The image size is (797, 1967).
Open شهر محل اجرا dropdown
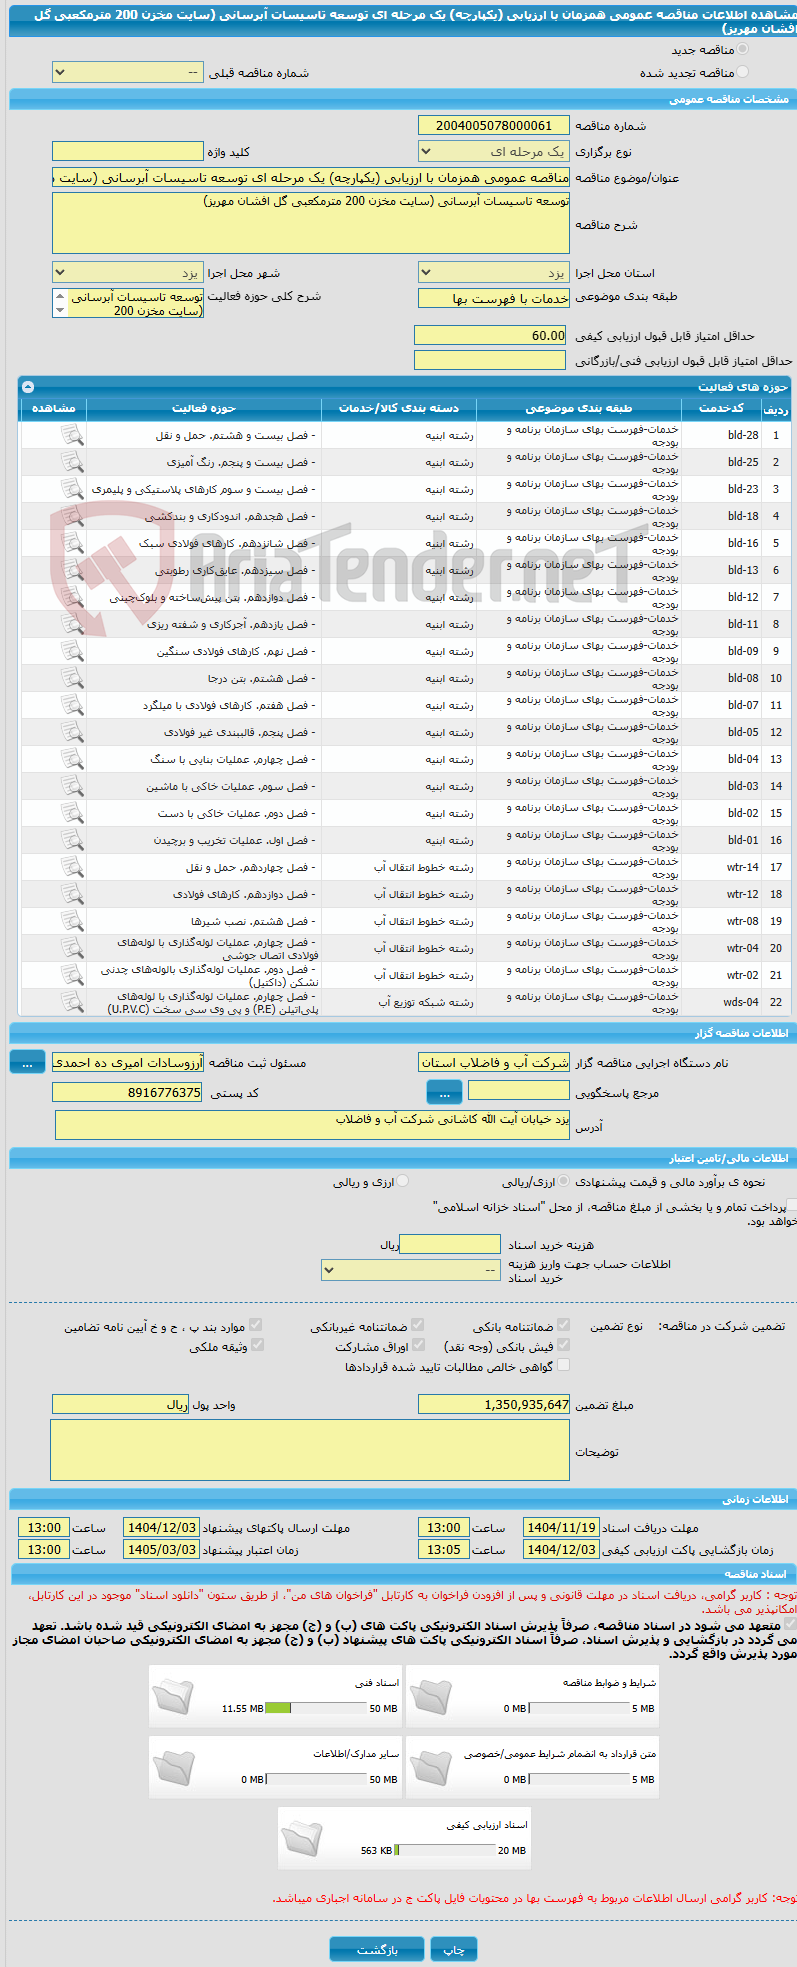coord(127,273)
